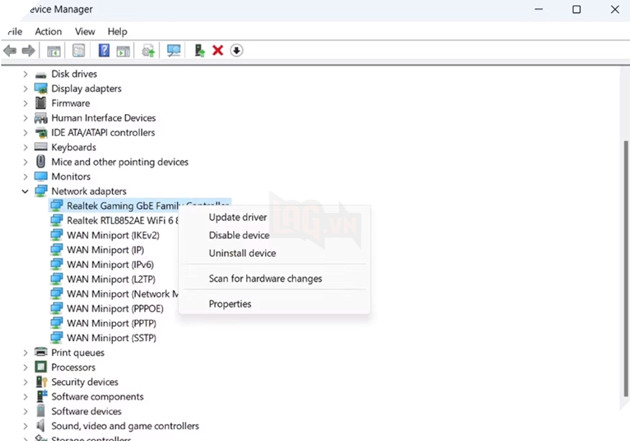The height and width of the screenshot is (441, 630).
Task: Click the red X Uninstall device icon
Action: [218, 51]
